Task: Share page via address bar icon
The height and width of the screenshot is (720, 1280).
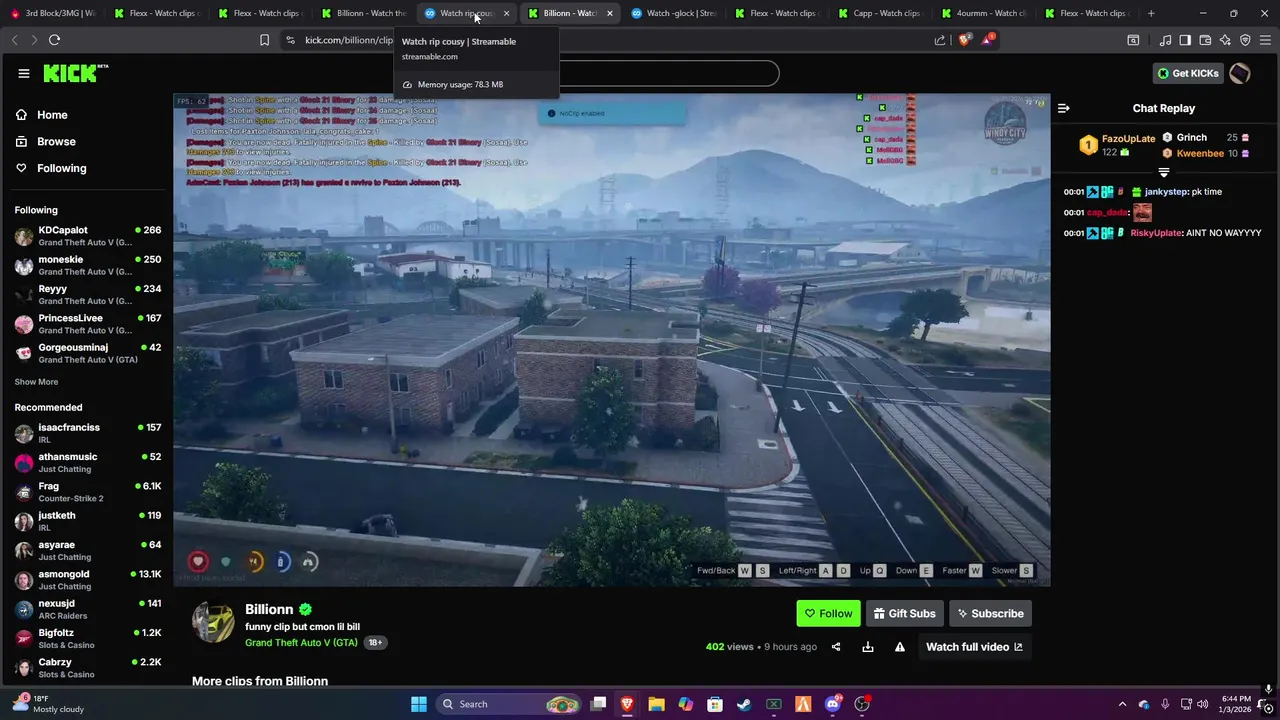Action: click(x=940, y=40)
